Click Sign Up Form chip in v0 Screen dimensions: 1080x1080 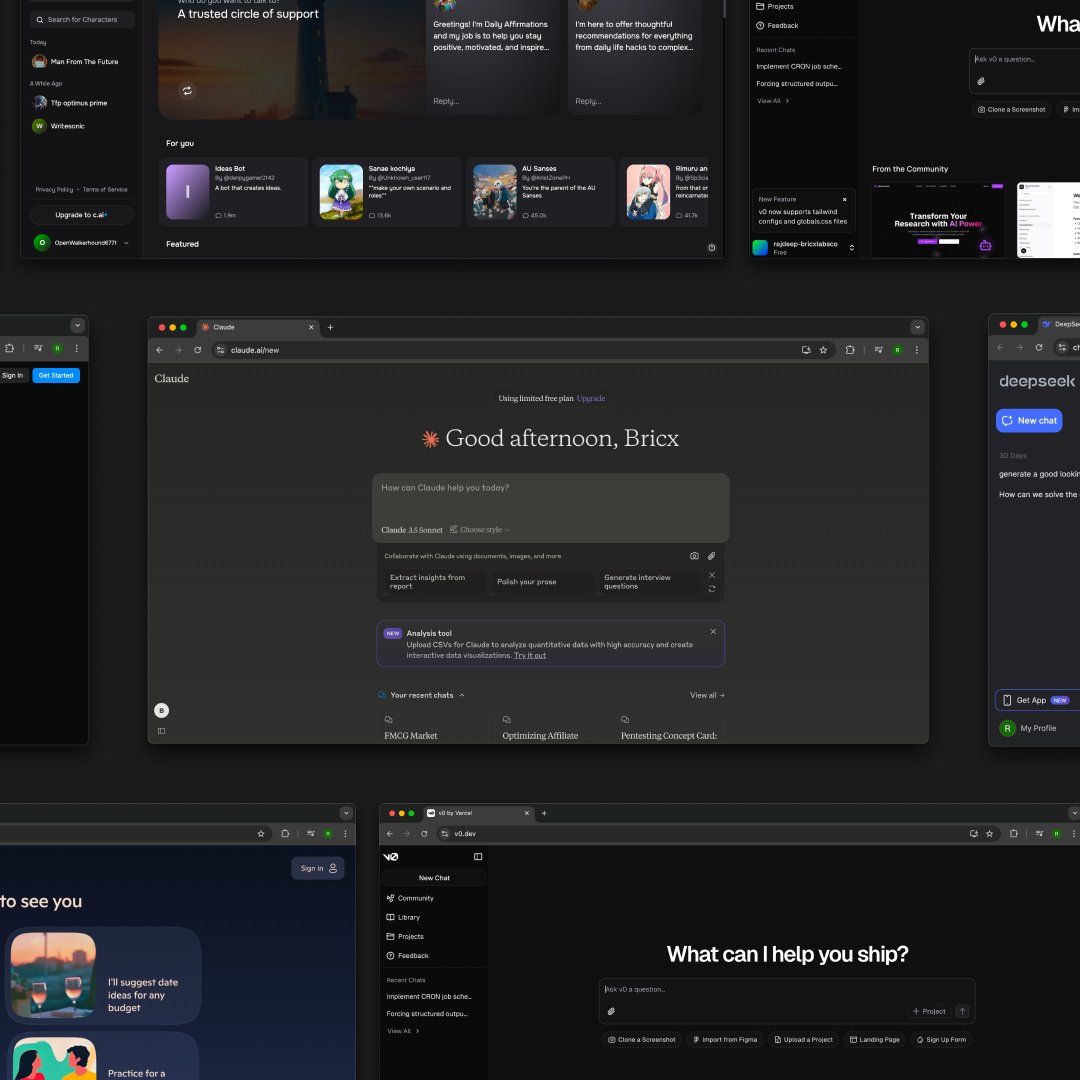(941, 1039)
